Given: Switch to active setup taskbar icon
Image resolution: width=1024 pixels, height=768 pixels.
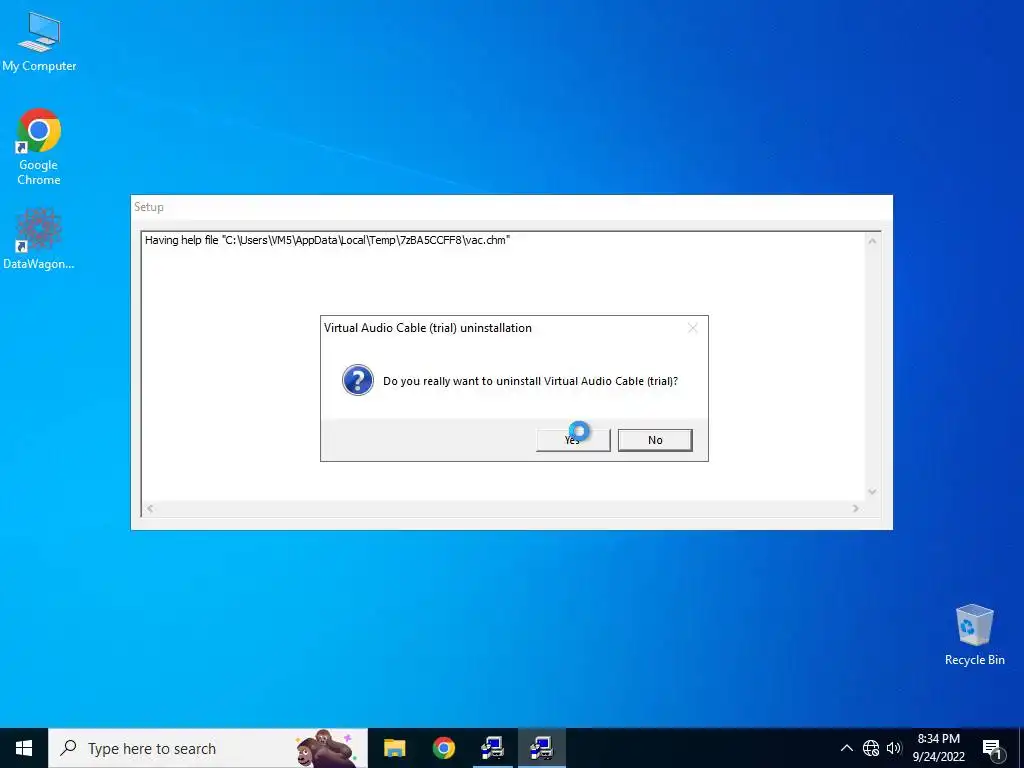Looking at the screenshot, I should point(541,748).
